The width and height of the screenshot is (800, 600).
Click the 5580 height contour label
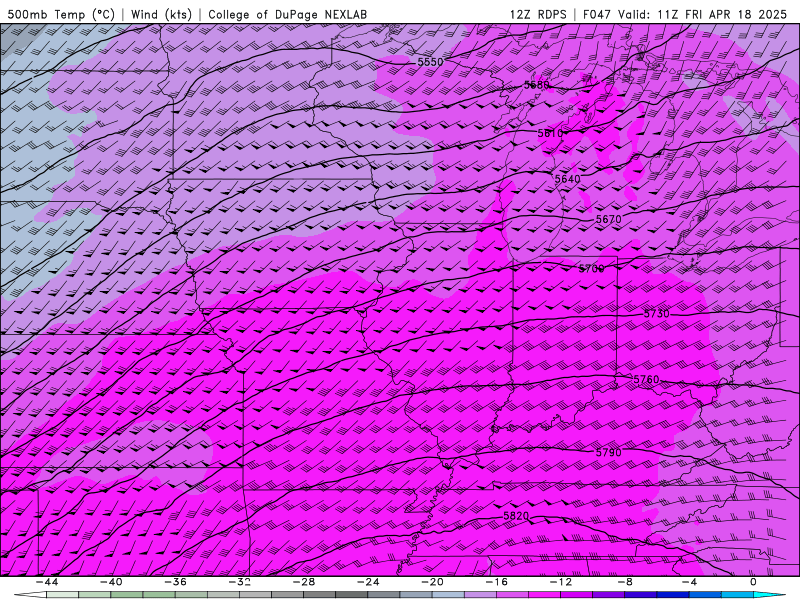(537, 85)
